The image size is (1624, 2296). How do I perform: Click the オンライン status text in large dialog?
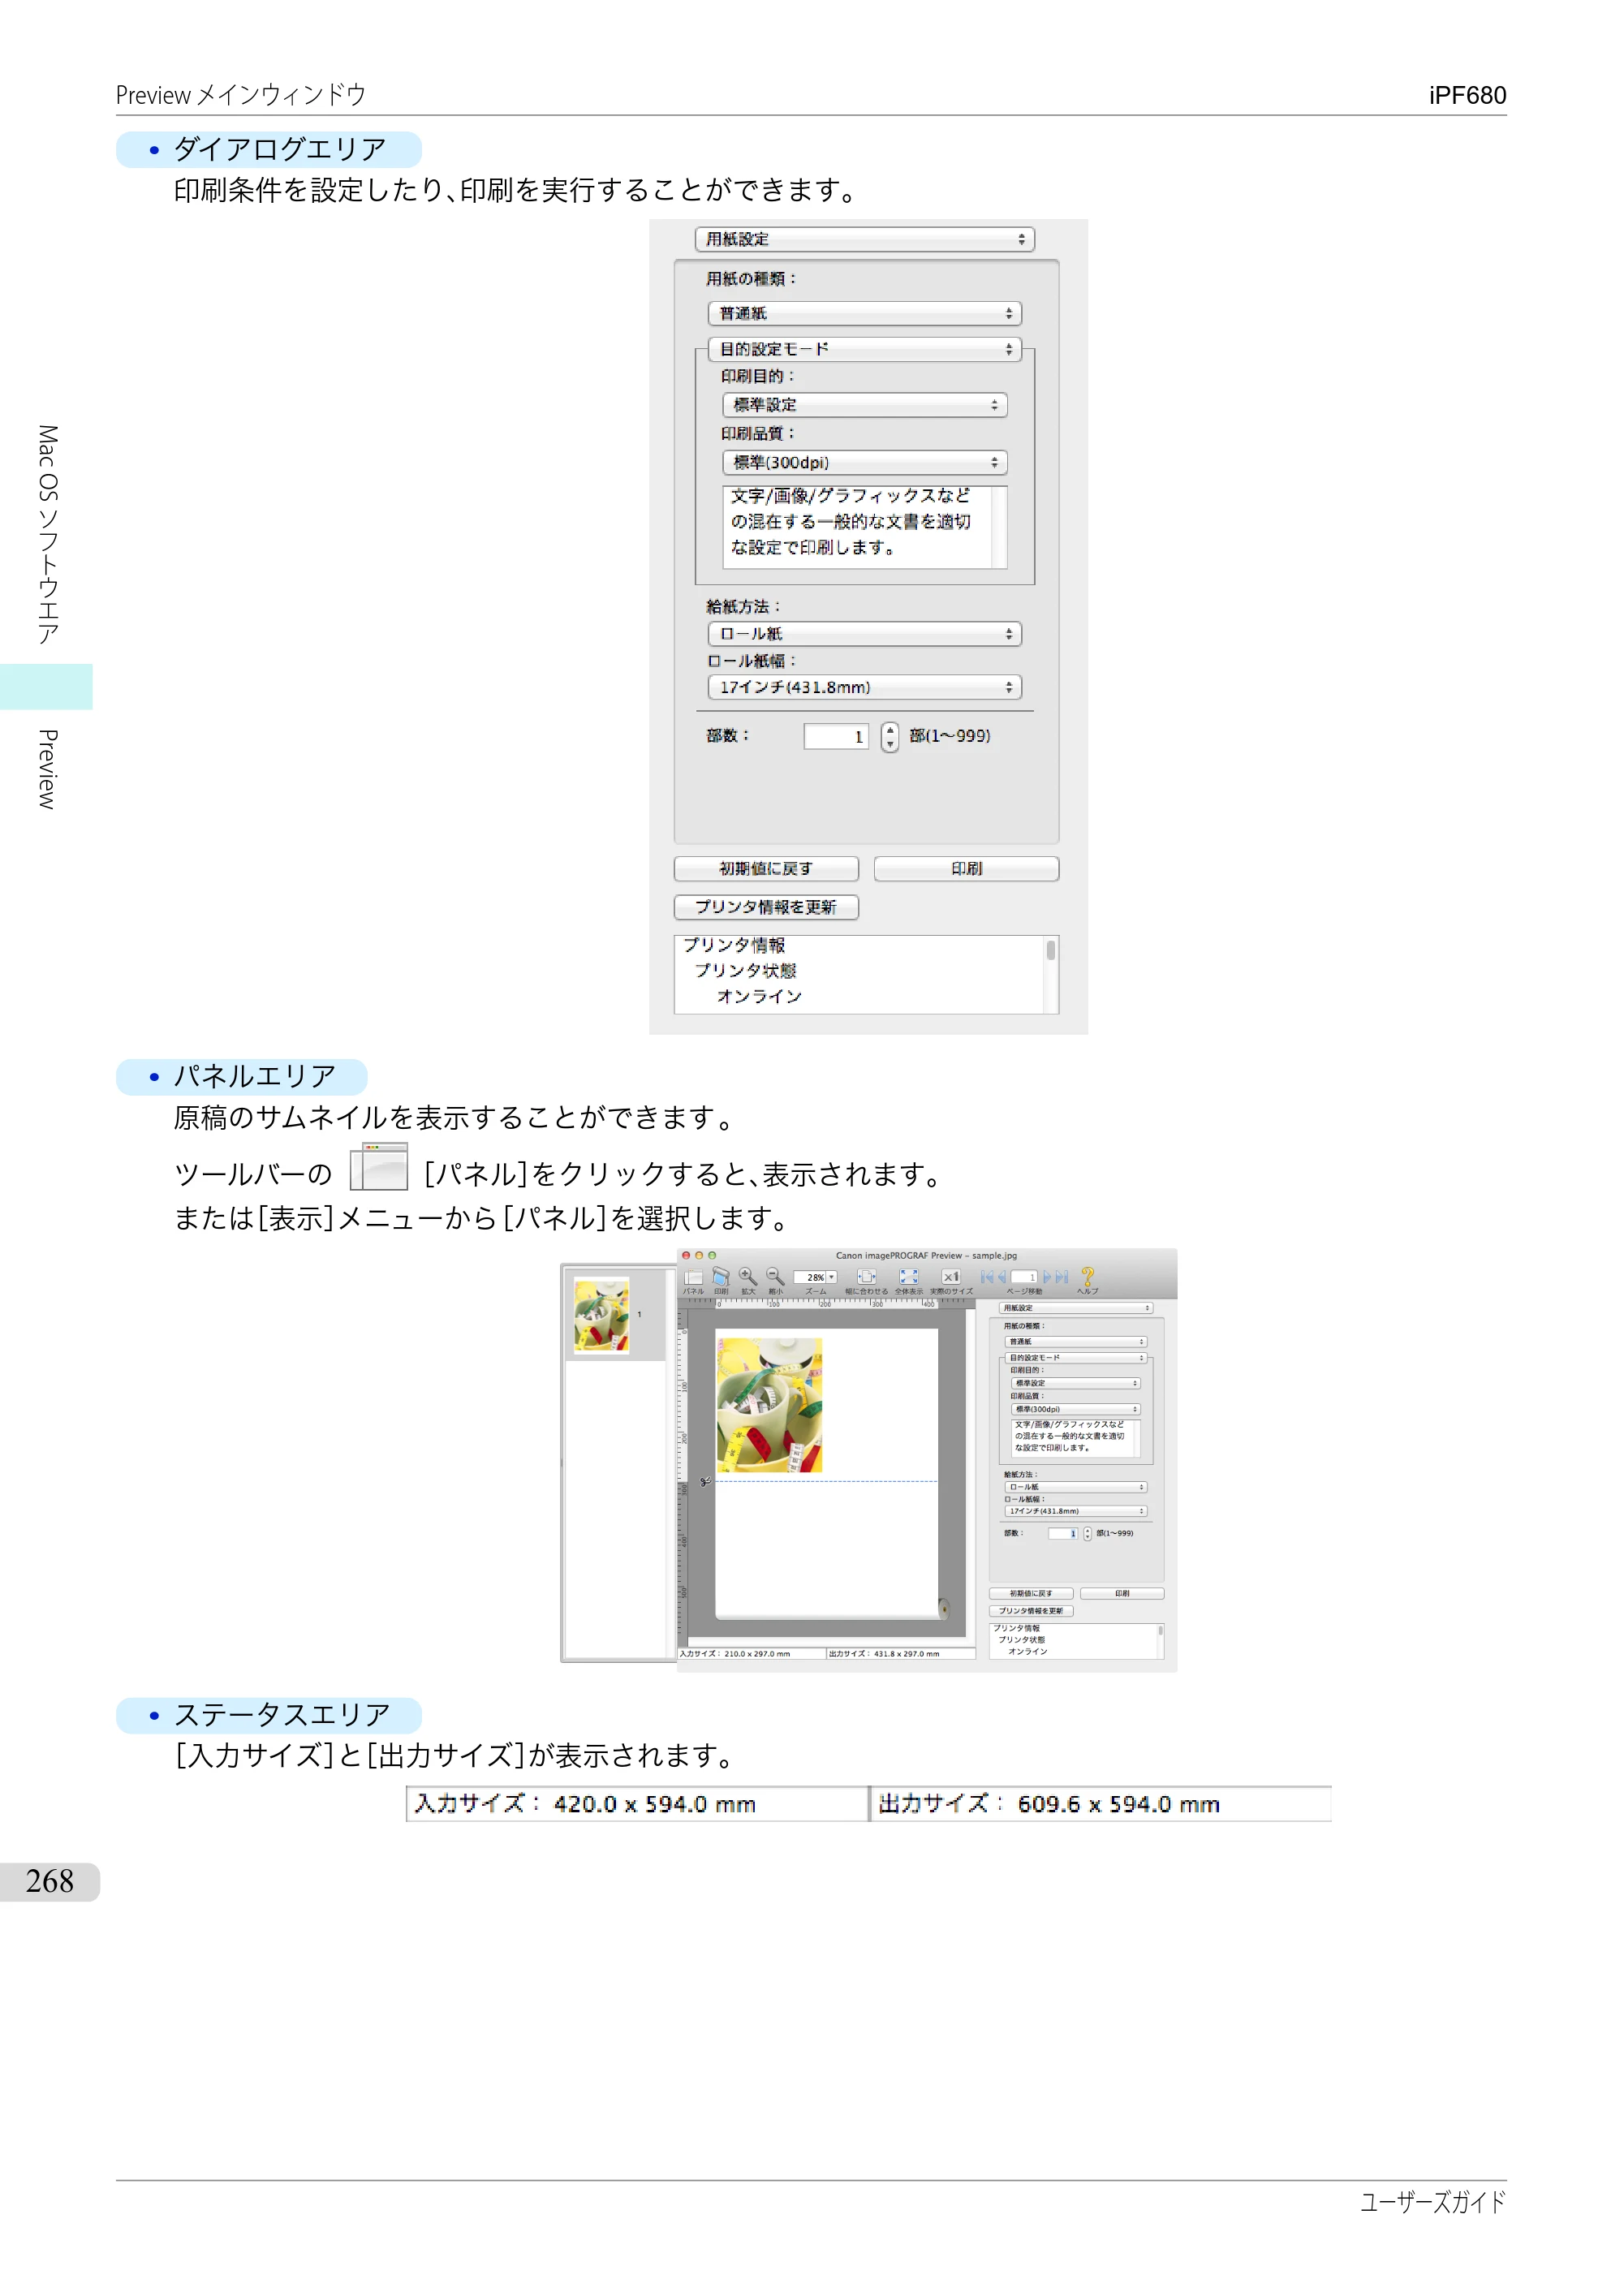pyautogui.click(x=759, y=997)
